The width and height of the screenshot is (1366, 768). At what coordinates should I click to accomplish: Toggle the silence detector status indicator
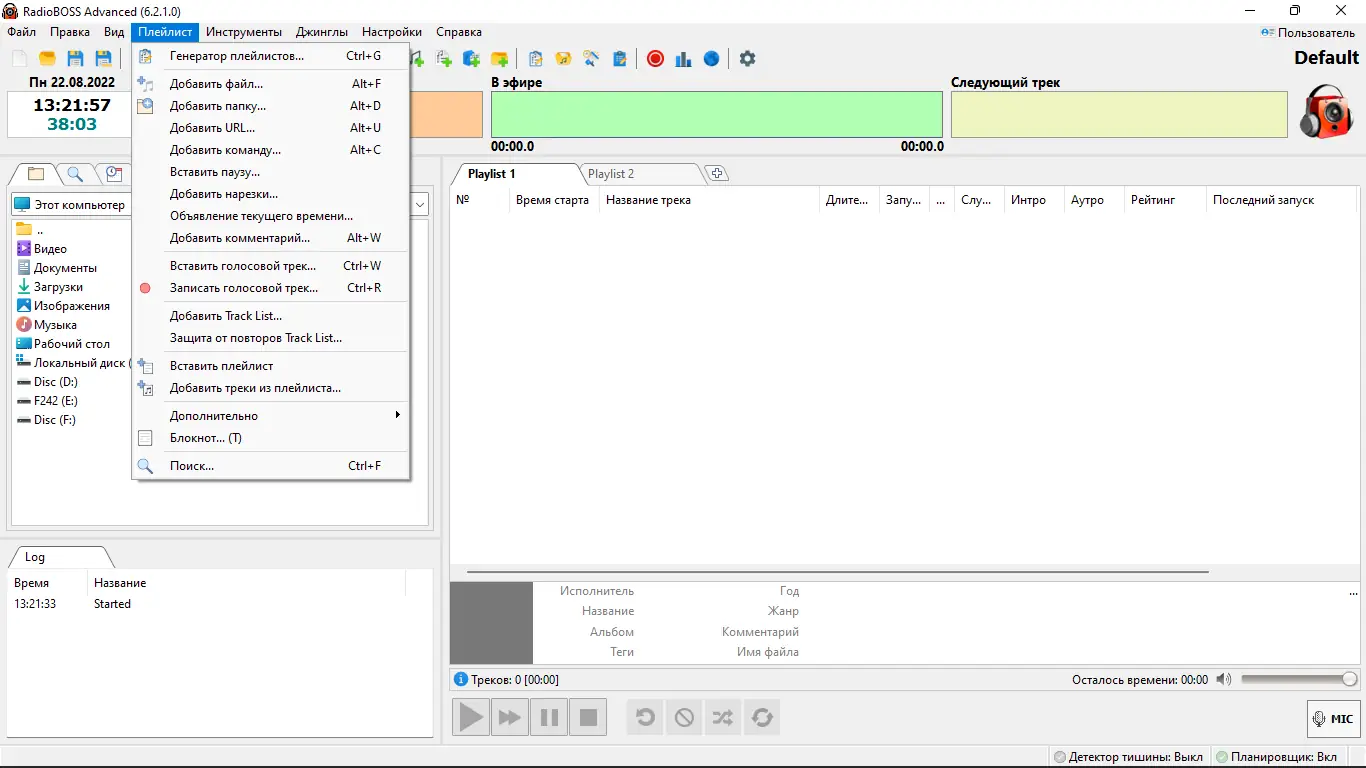pos(1129,757)
